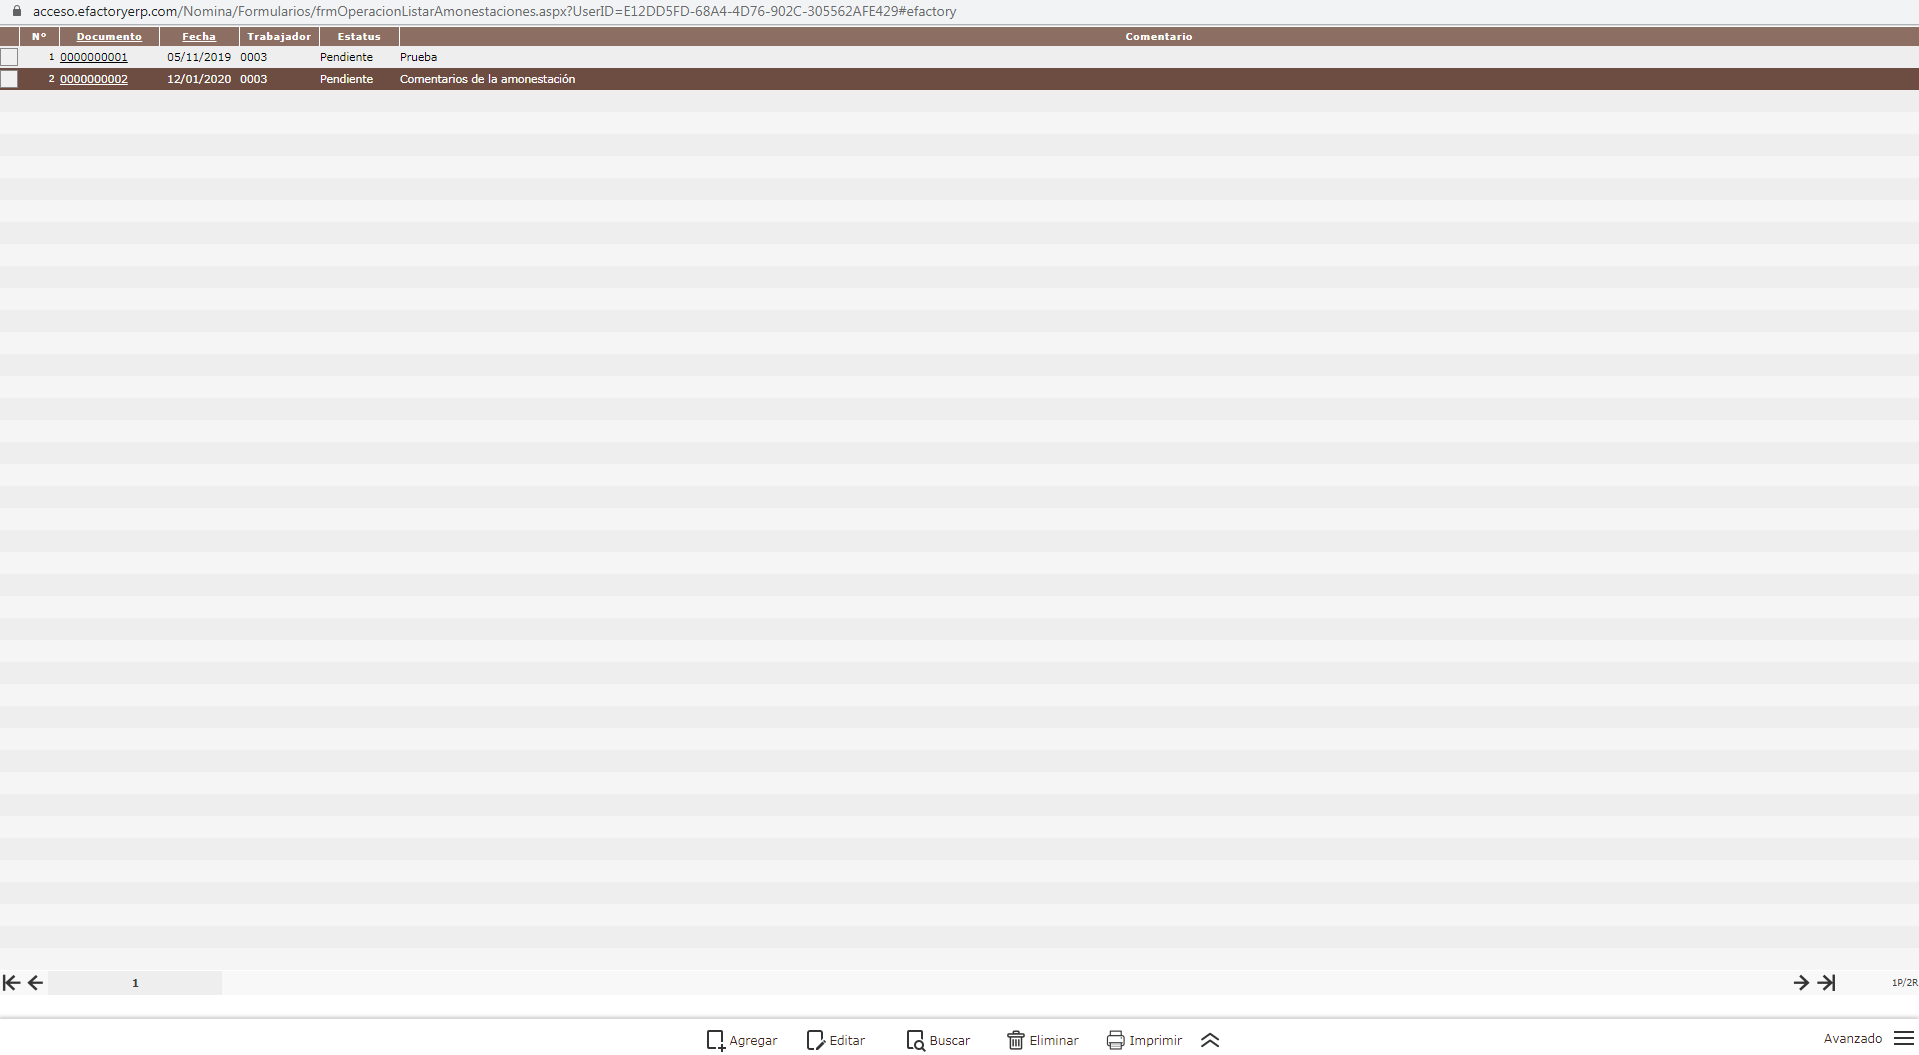Image resolution: width=1919 pixels, height=1055 pixels.
Task: Open document 0000000002 link
Action: click(94, 79)
